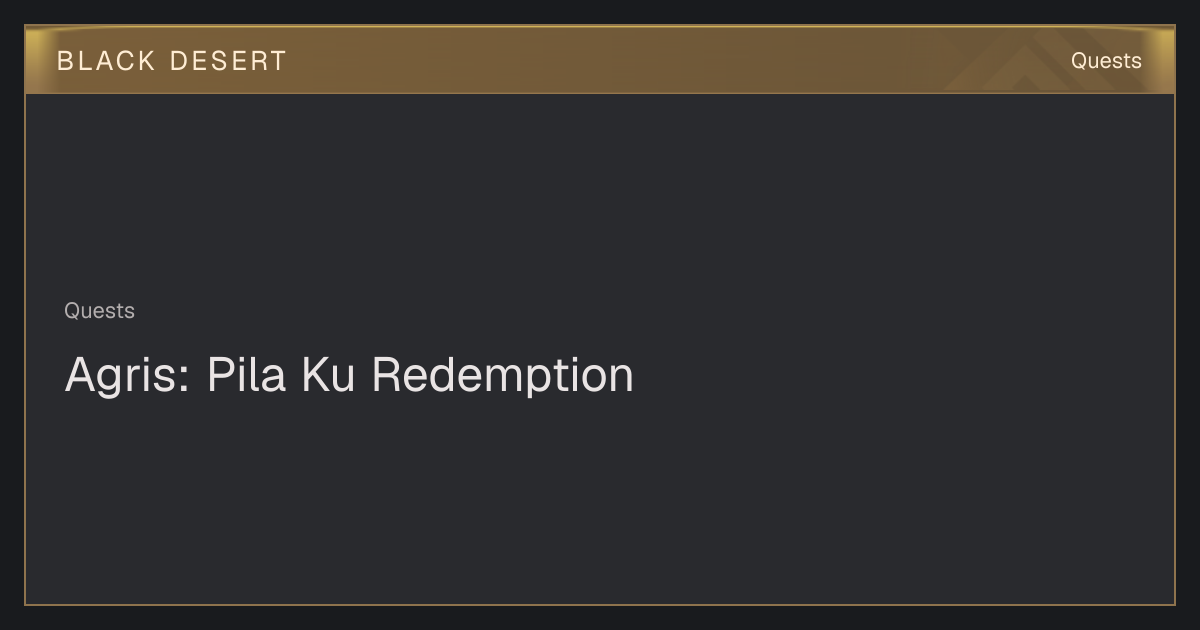
Task: Click the glowing right end of the gold header
Action: 1162,60
